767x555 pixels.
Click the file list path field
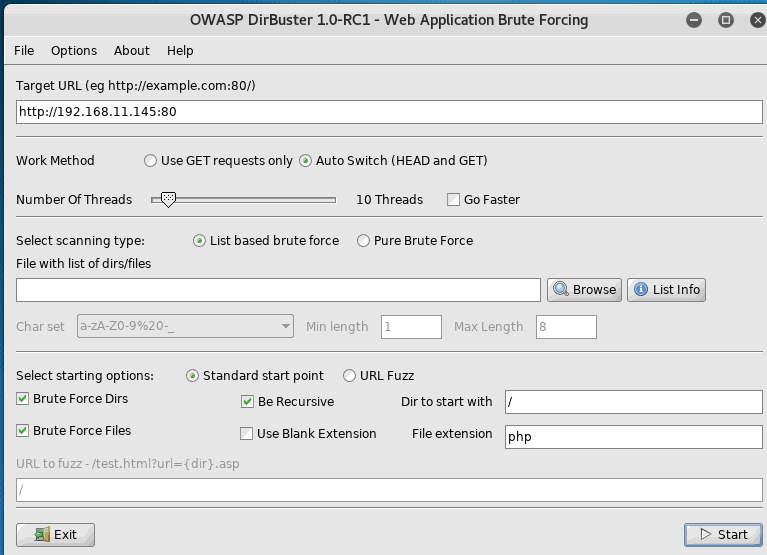click(278, 290)
